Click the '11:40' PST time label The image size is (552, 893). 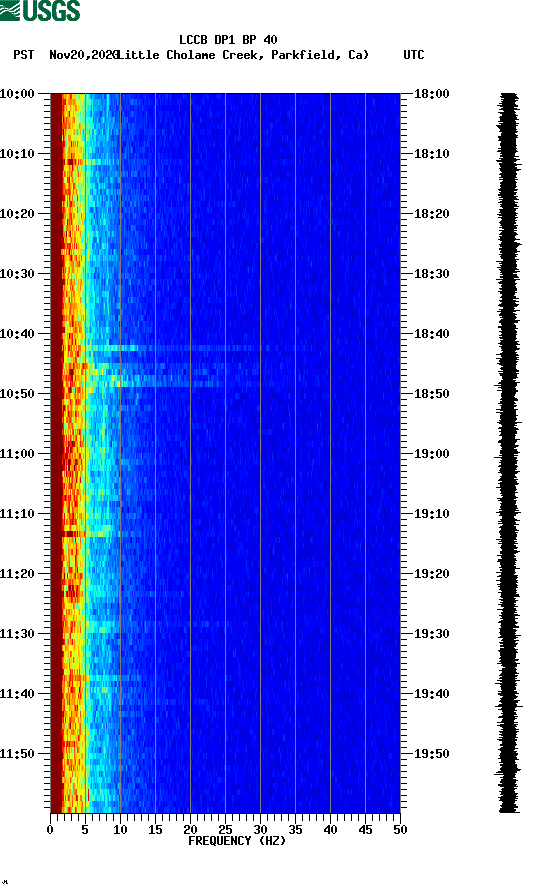[17, 693]
